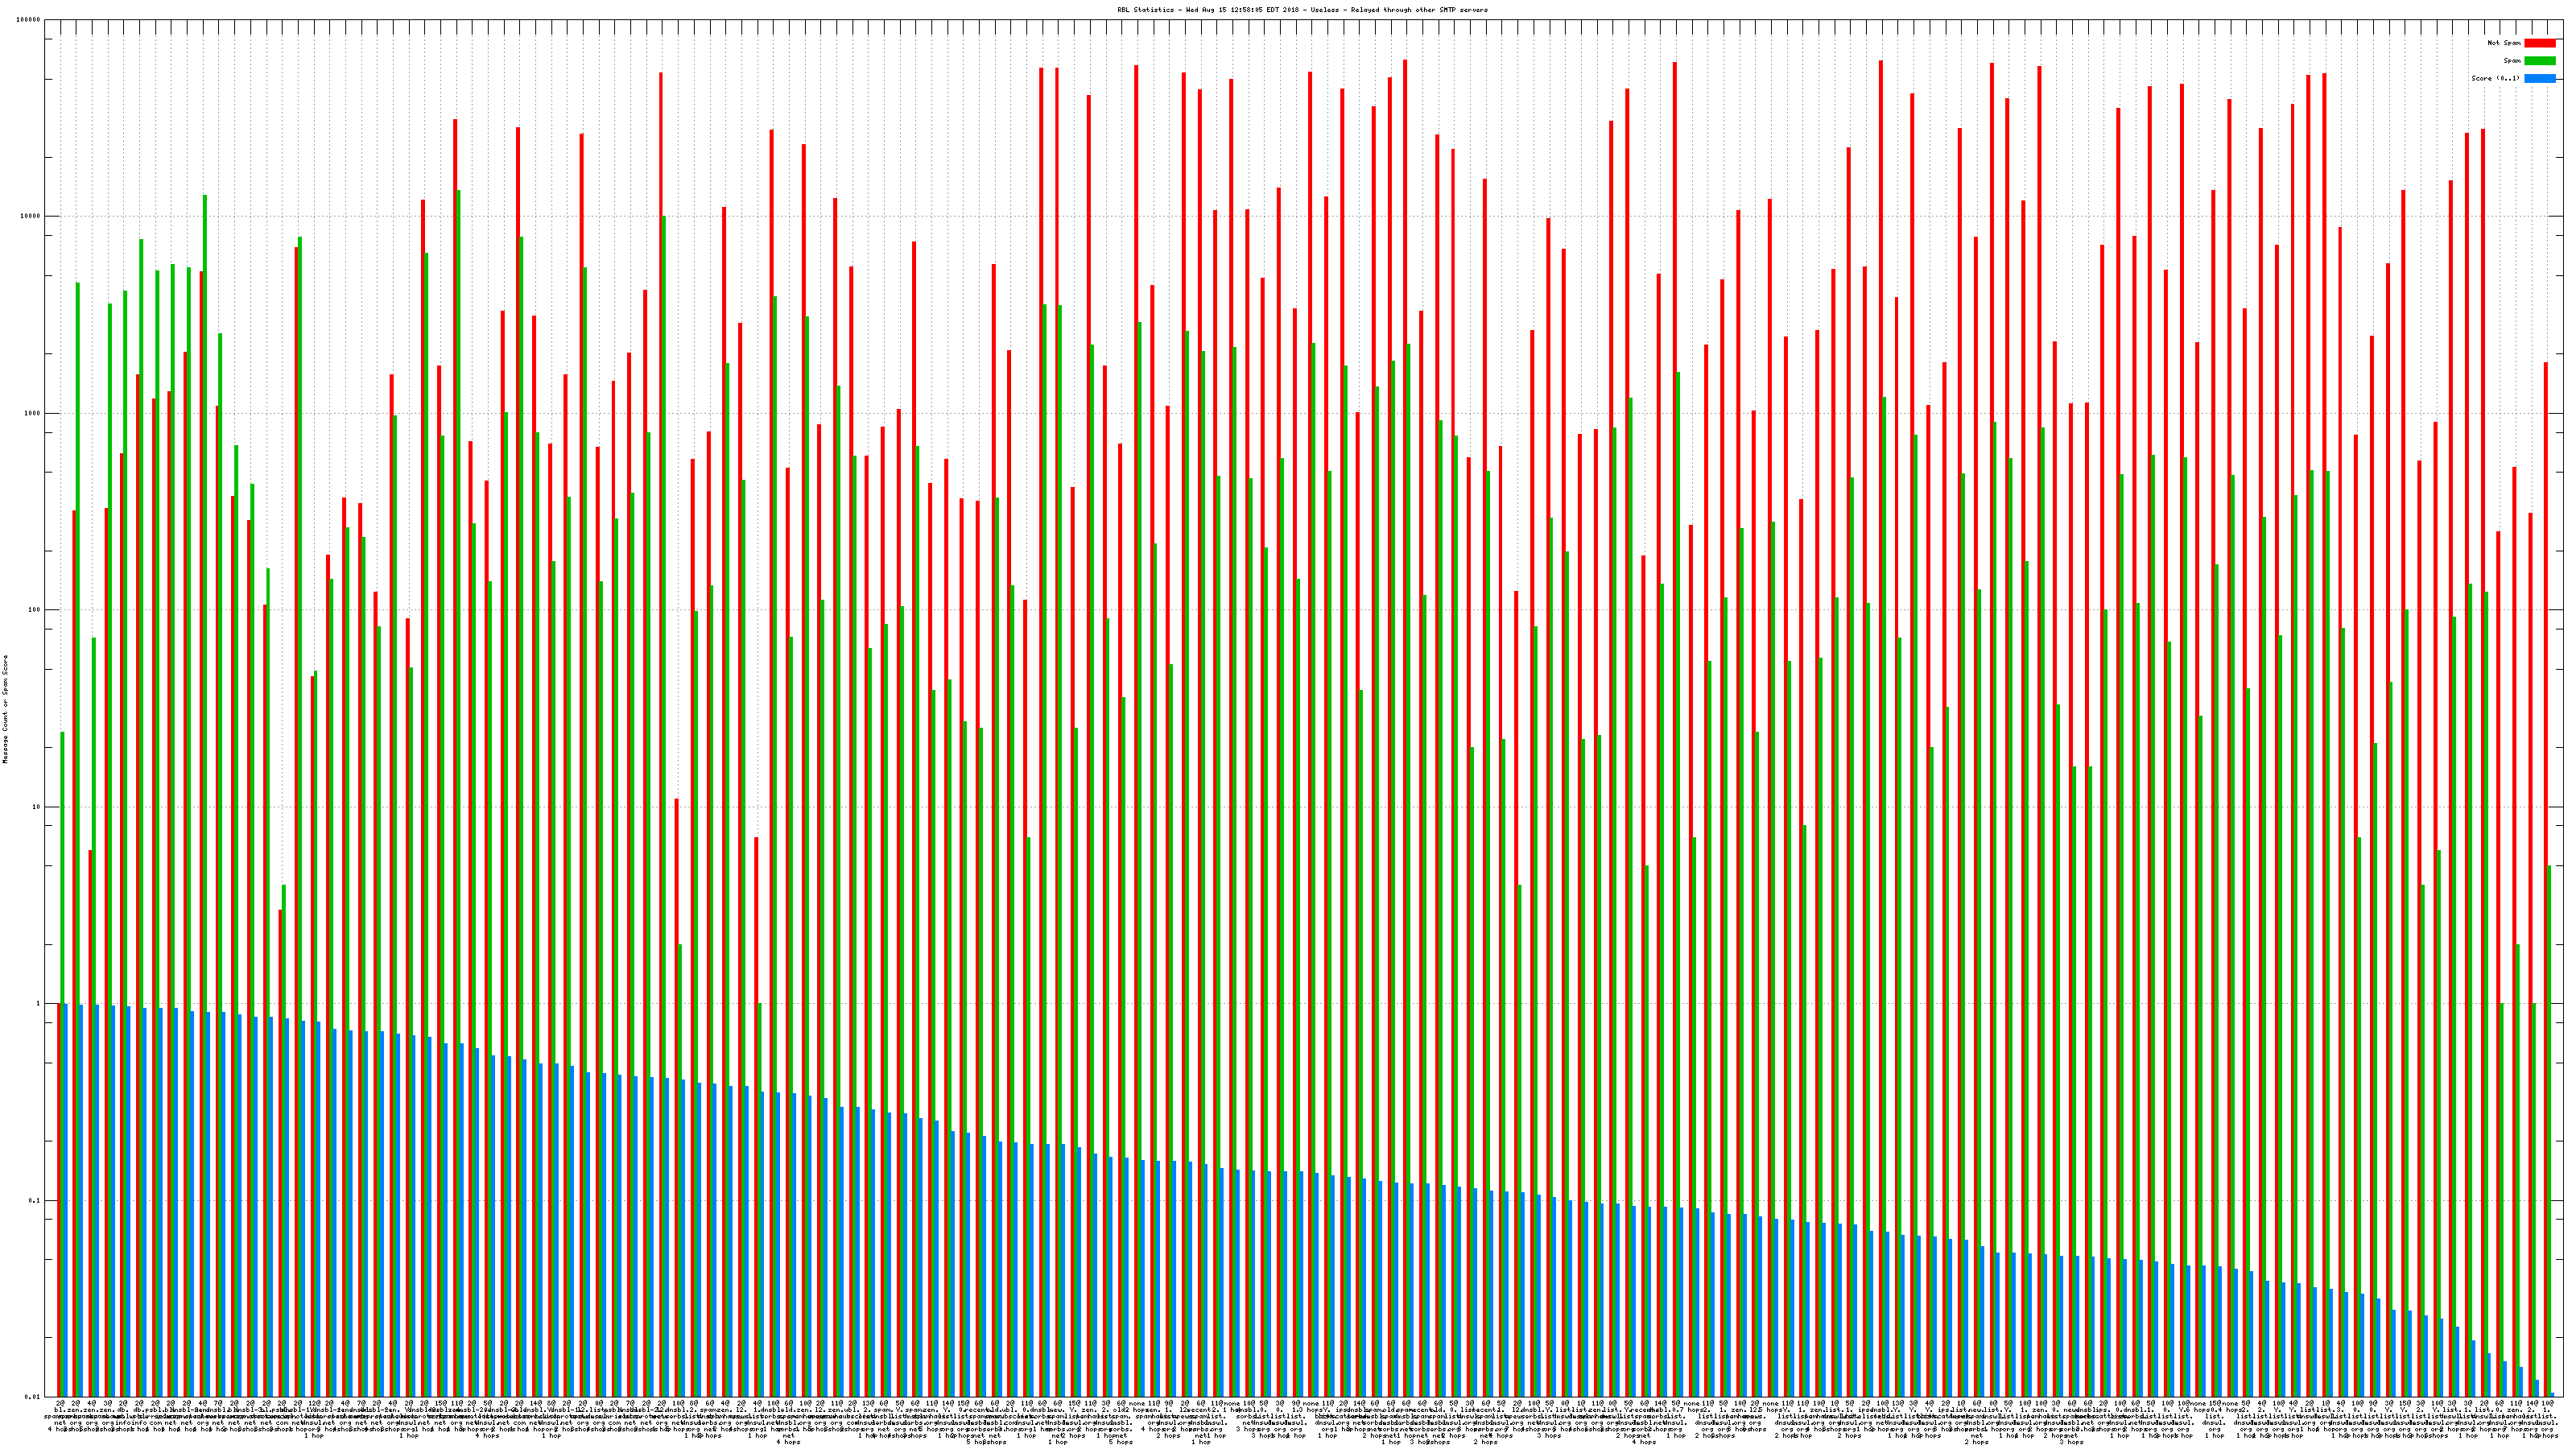The width and height of the screenshot is (2576, 1449).
Task: Click the 10 y-axis tick label
Action: (x=37, y=807)
